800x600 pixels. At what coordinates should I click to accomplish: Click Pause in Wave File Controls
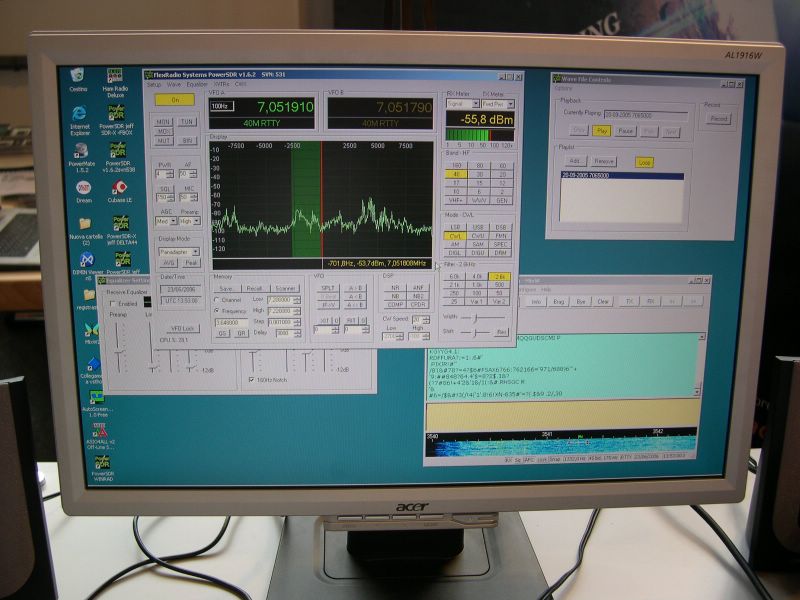click(626, 131)
